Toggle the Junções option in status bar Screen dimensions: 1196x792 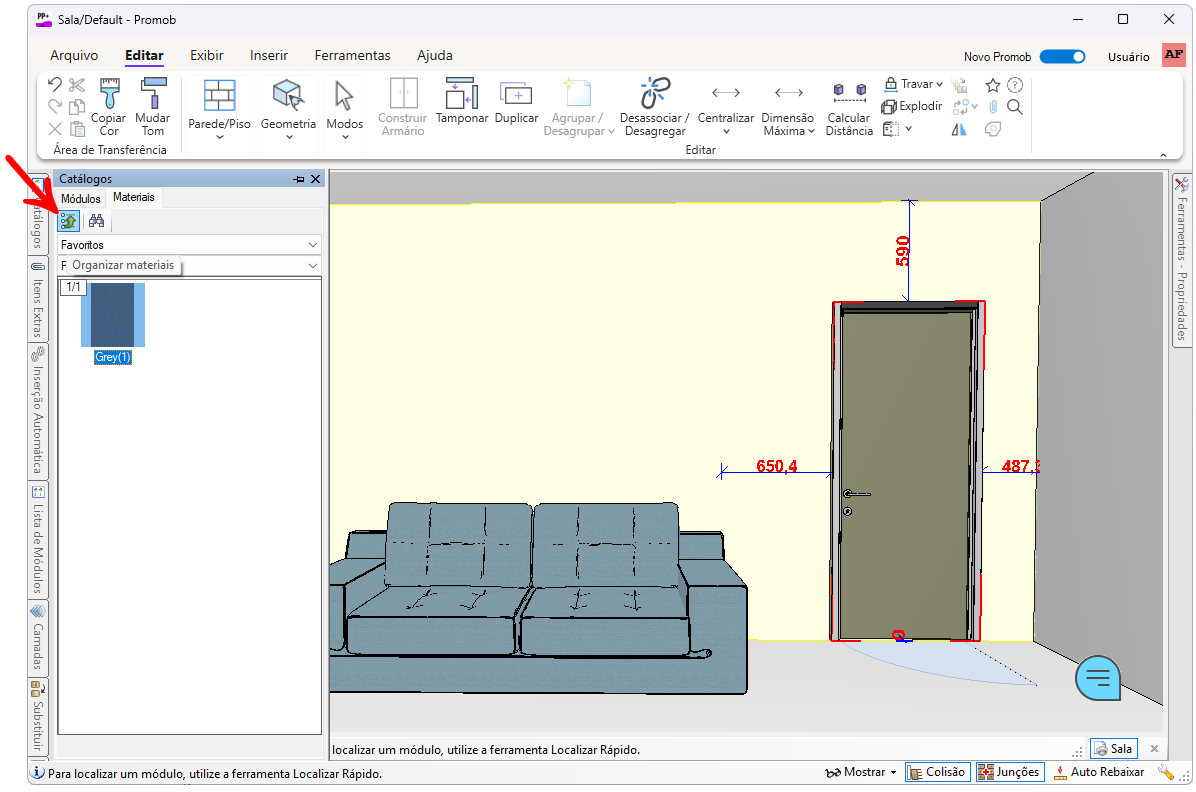point(1010,772)
